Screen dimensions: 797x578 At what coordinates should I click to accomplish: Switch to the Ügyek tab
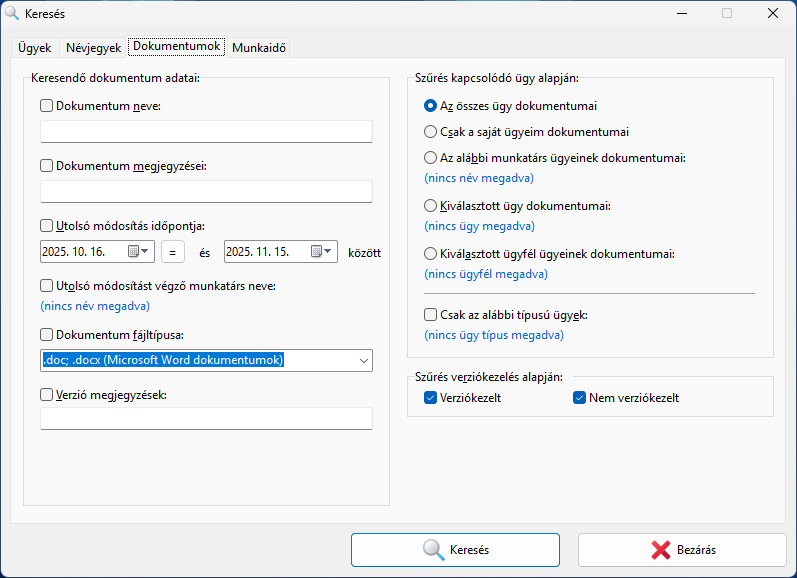click(x=34, y=48)
